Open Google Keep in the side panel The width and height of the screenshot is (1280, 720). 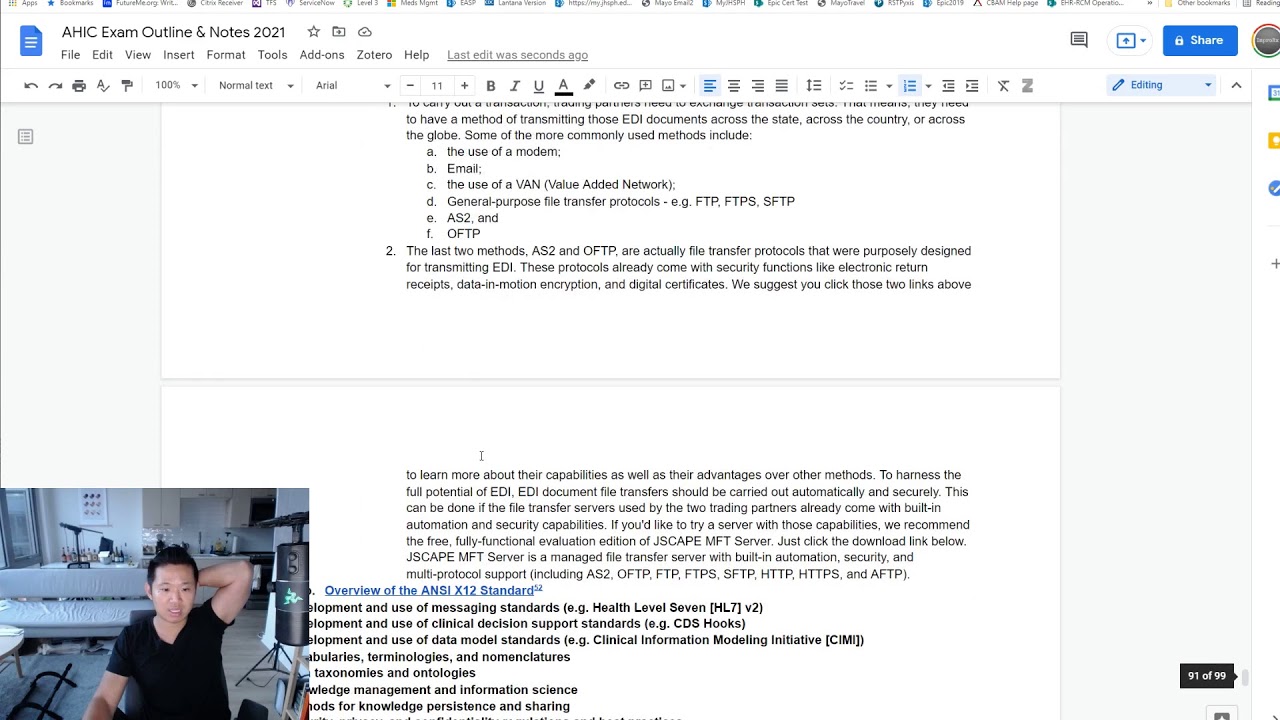1274,141
